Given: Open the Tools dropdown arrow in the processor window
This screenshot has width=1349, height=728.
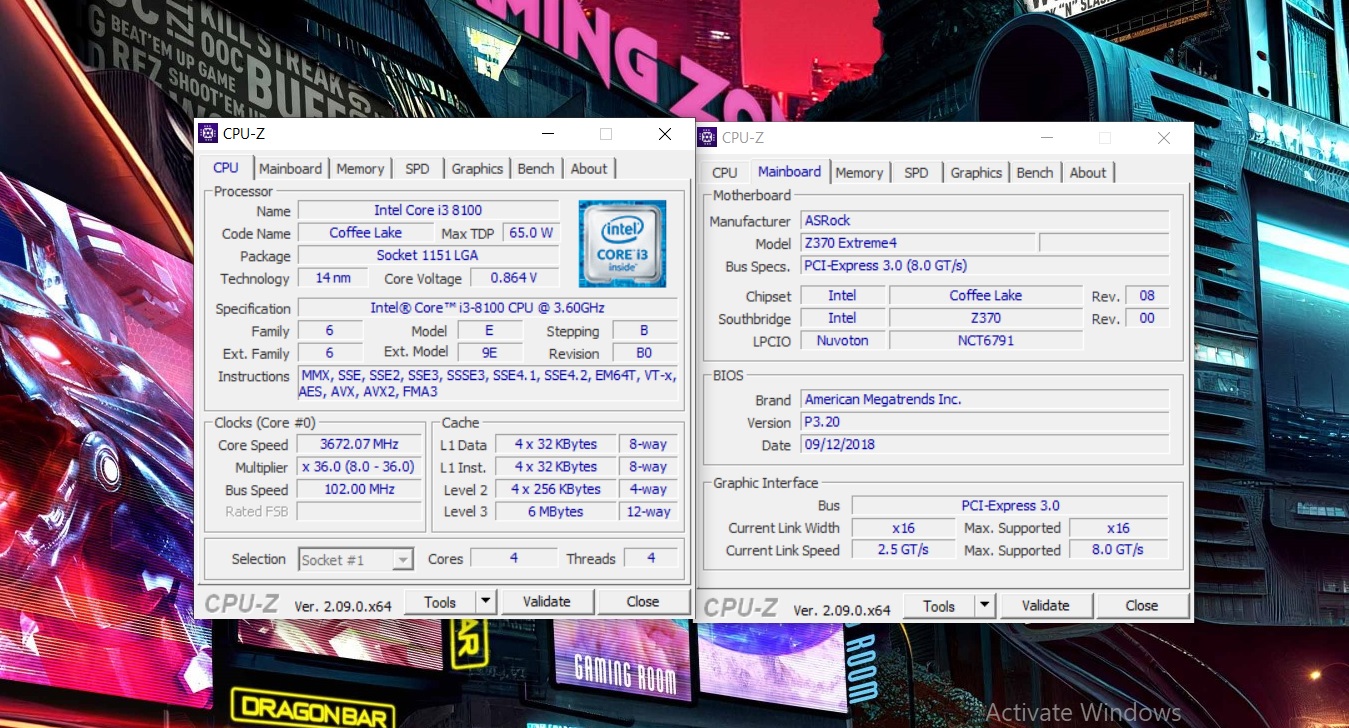Looking at the screenshot, I should (485, 601).
